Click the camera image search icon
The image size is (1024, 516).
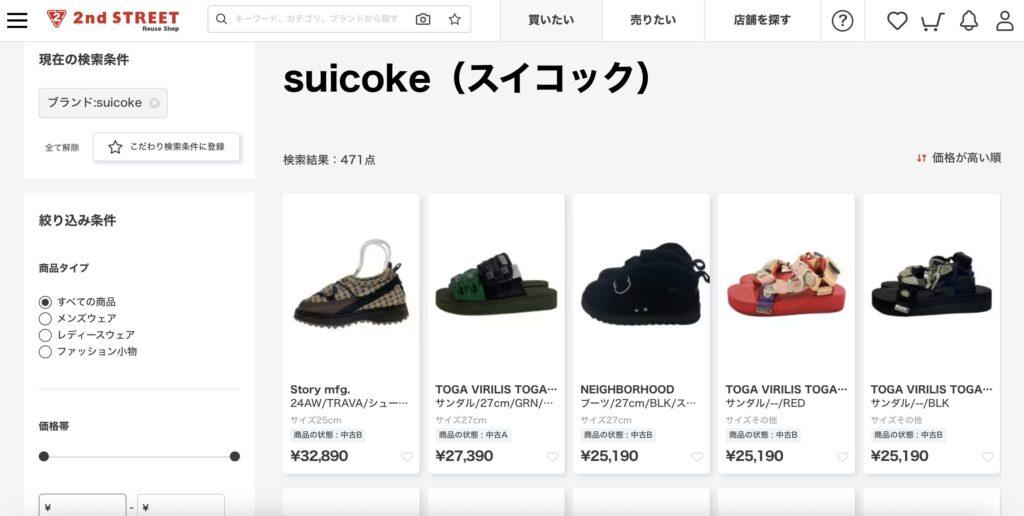pyautogui.click(x=423, y=20)
